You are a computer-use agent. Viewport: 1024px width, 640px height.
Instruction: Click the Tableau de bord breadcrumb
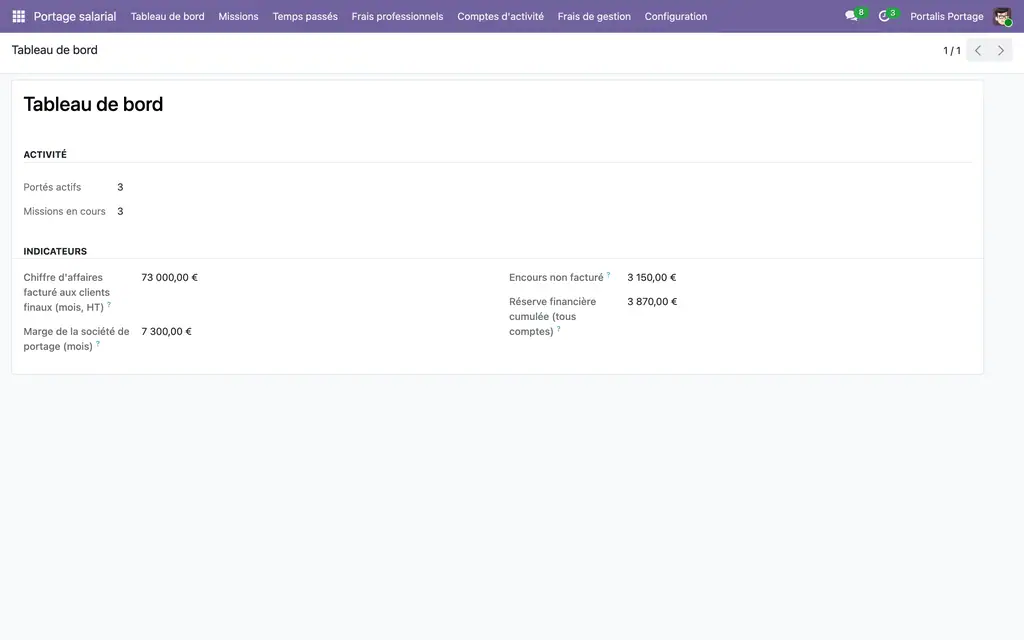pyautogui.click(x=55, y=50)
